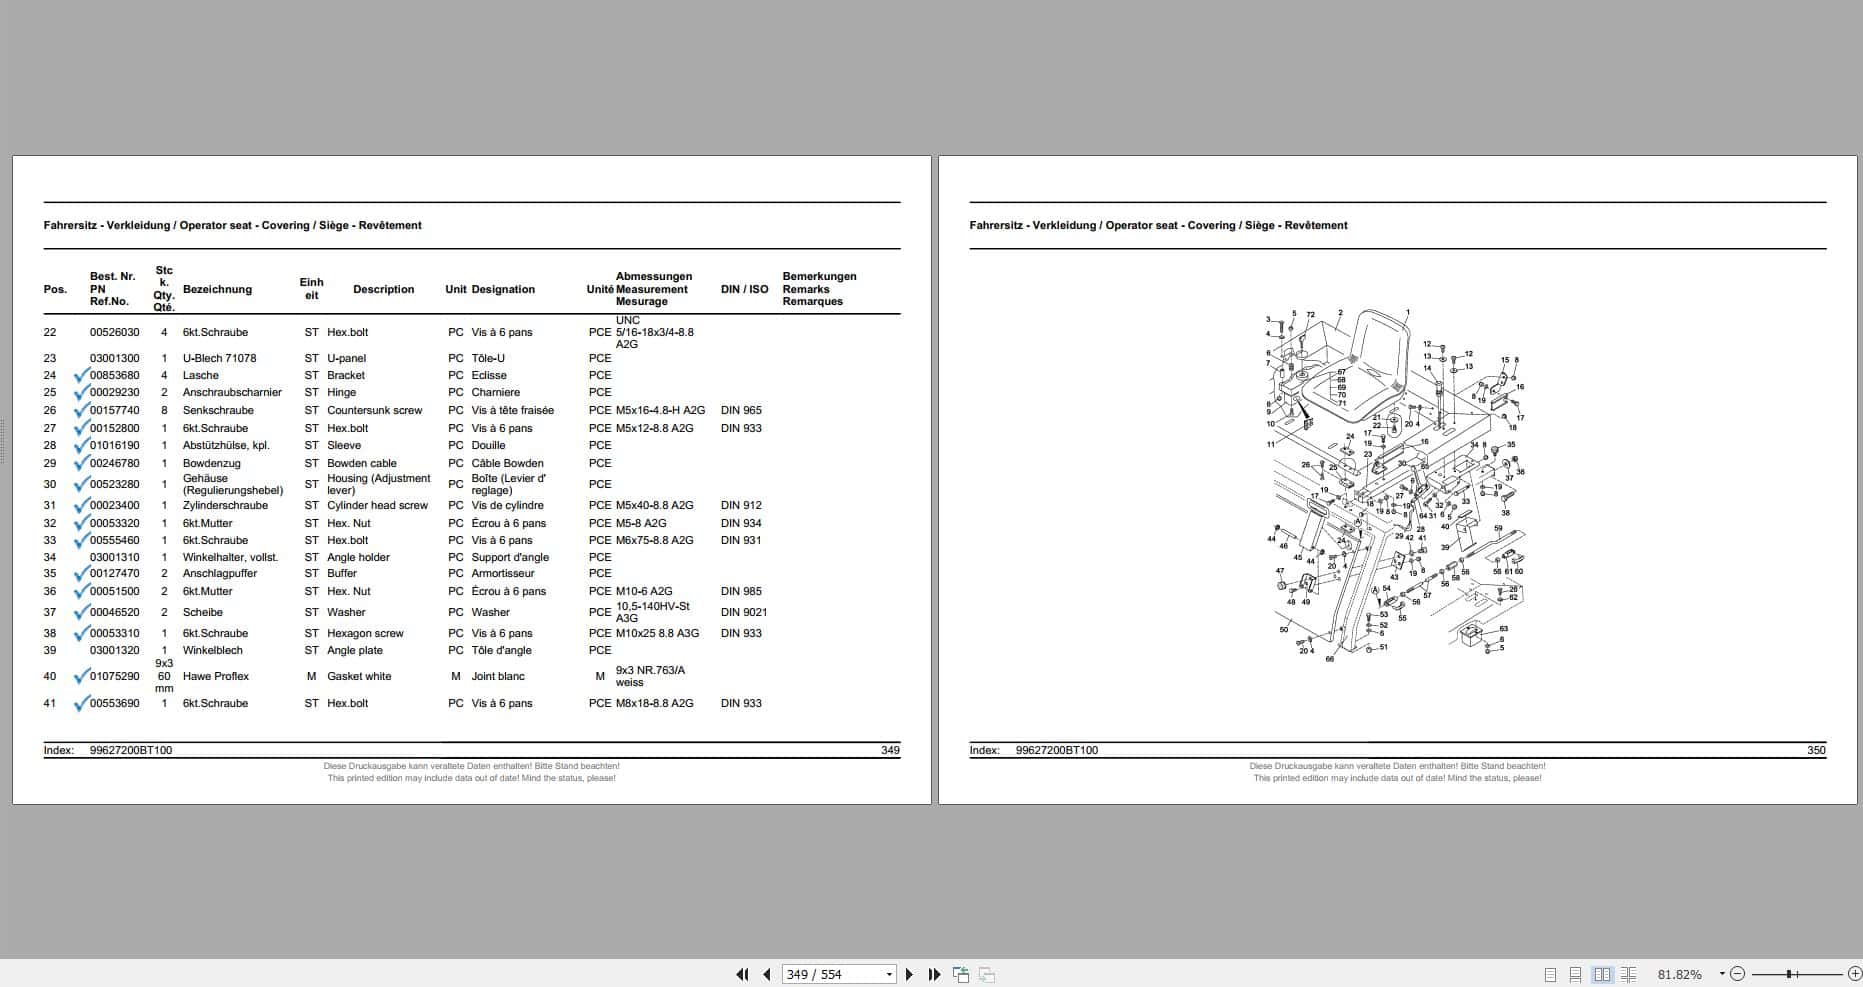The width and height of the screenshot is (1863, 987).
Task: Switch to single page layout
Action: (x=1550, y=974)
